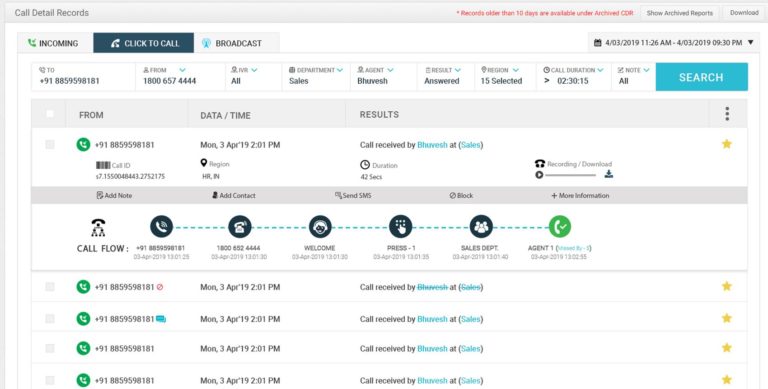
Task: Click the Sales Dept group icon in call flow
Action: pos(481,226)
